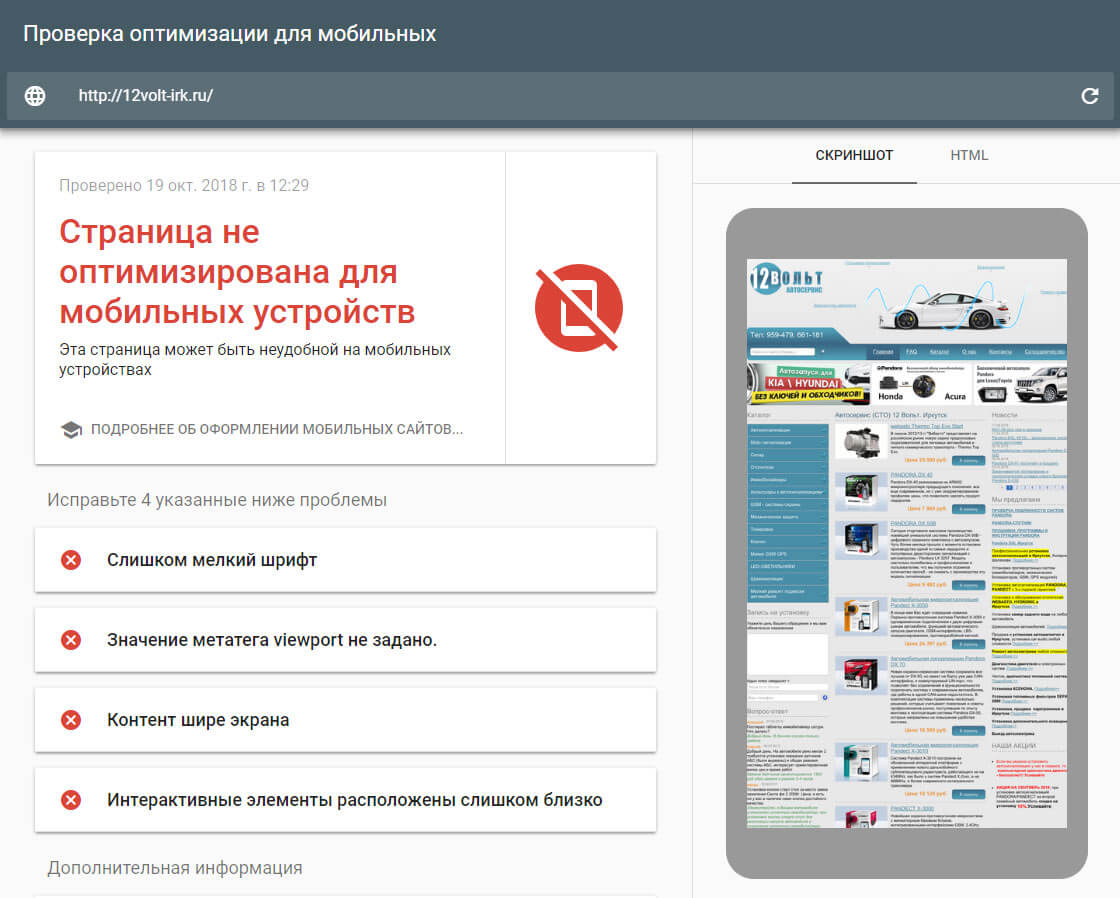The image size is (1120, 898).
Task: Switch to the HTML tab
Action: click(x=968, y=155)
